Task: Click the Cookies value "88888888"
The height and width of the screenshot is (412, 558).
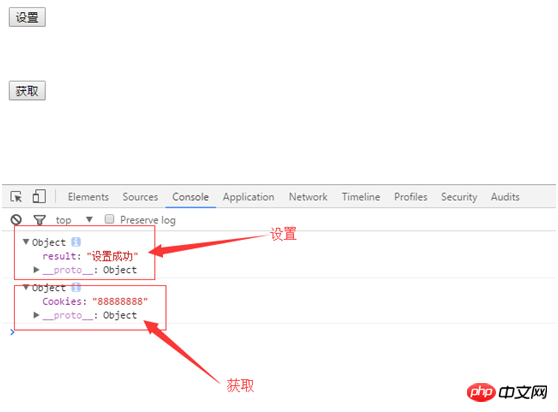Action: (x=120, y=301)
